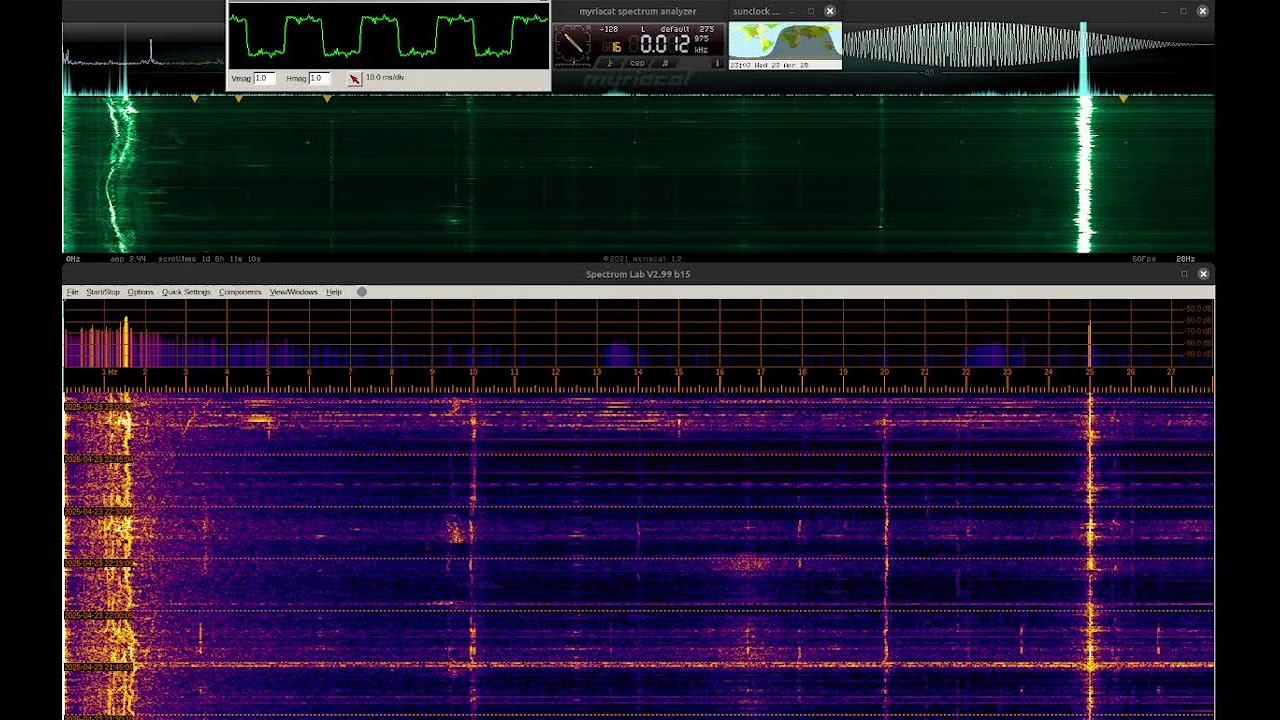Click the gray status indicator beside Help
This screenshot has height=720, width=1280.
362,292
